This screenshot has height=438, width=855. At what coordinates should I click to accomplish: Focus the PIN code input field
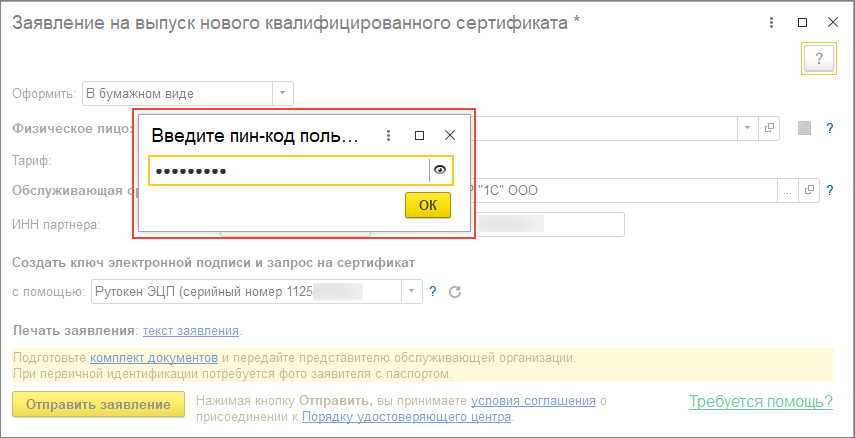288,170
